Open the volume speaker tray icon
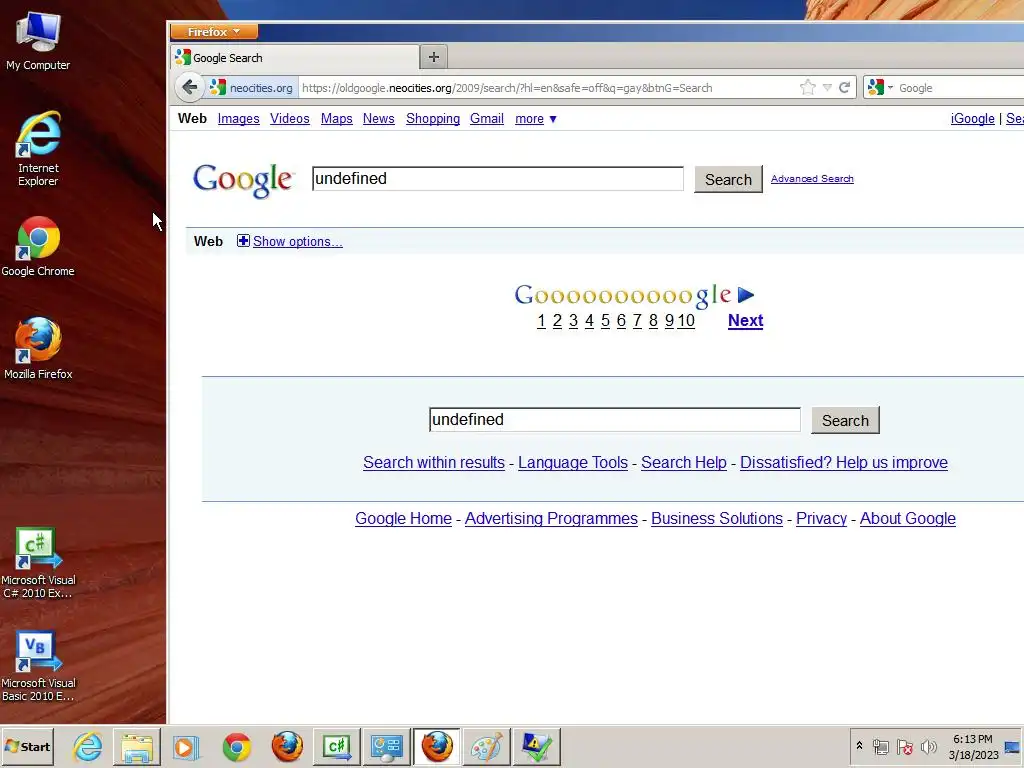 coord(928,746)
